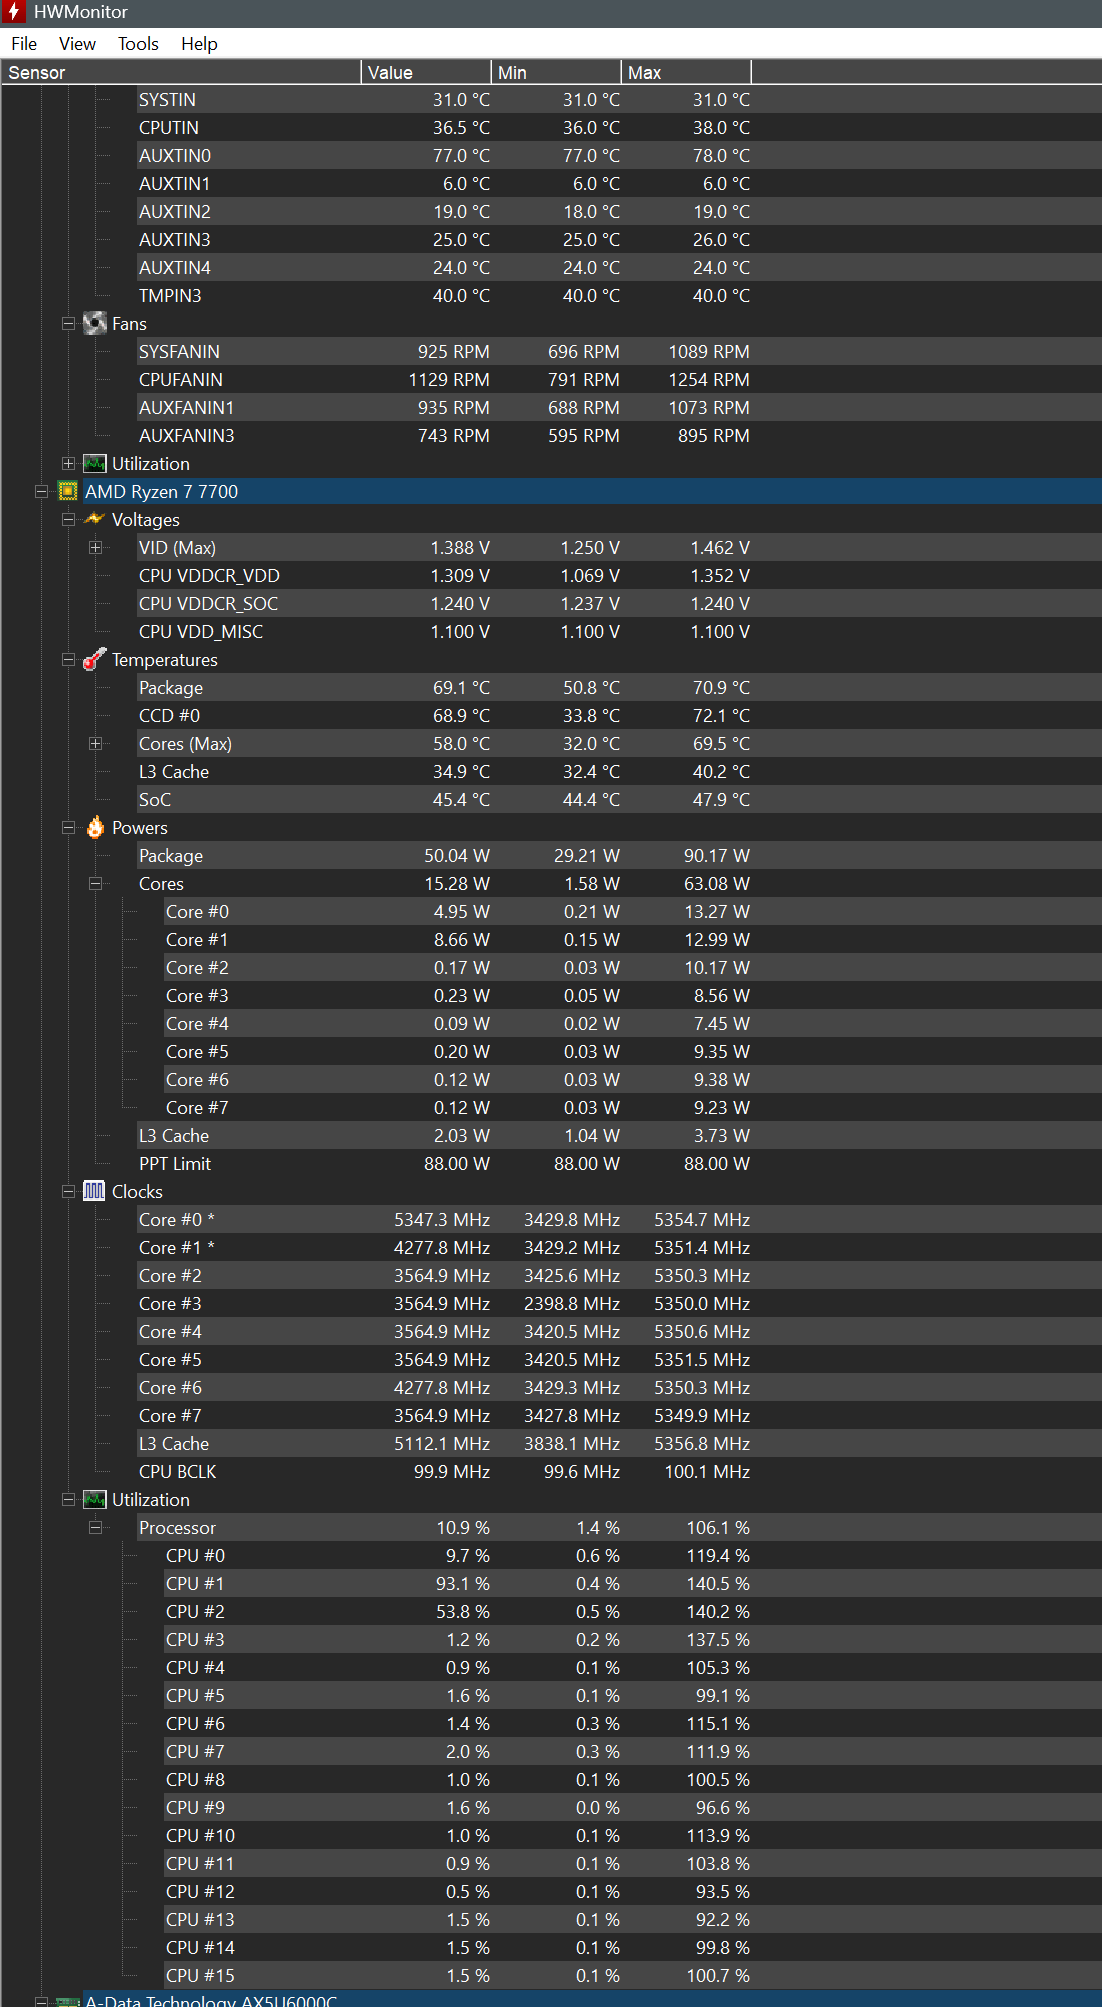Collapse the Voltages section
This screenshot has height=2007, width=1102.
point(68,519)
